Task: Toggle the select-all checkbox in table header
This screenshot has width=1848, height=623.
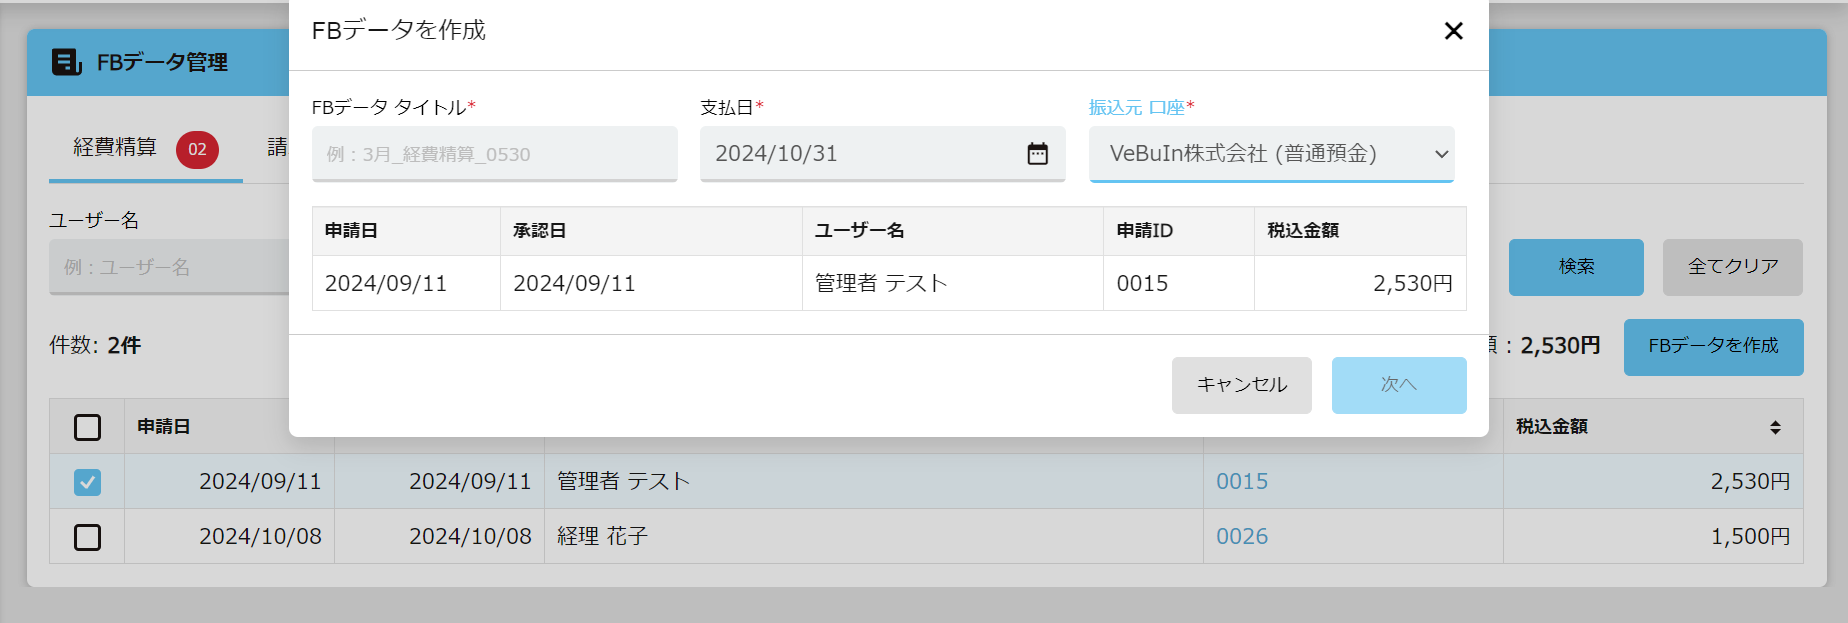Action: point(88,427)
